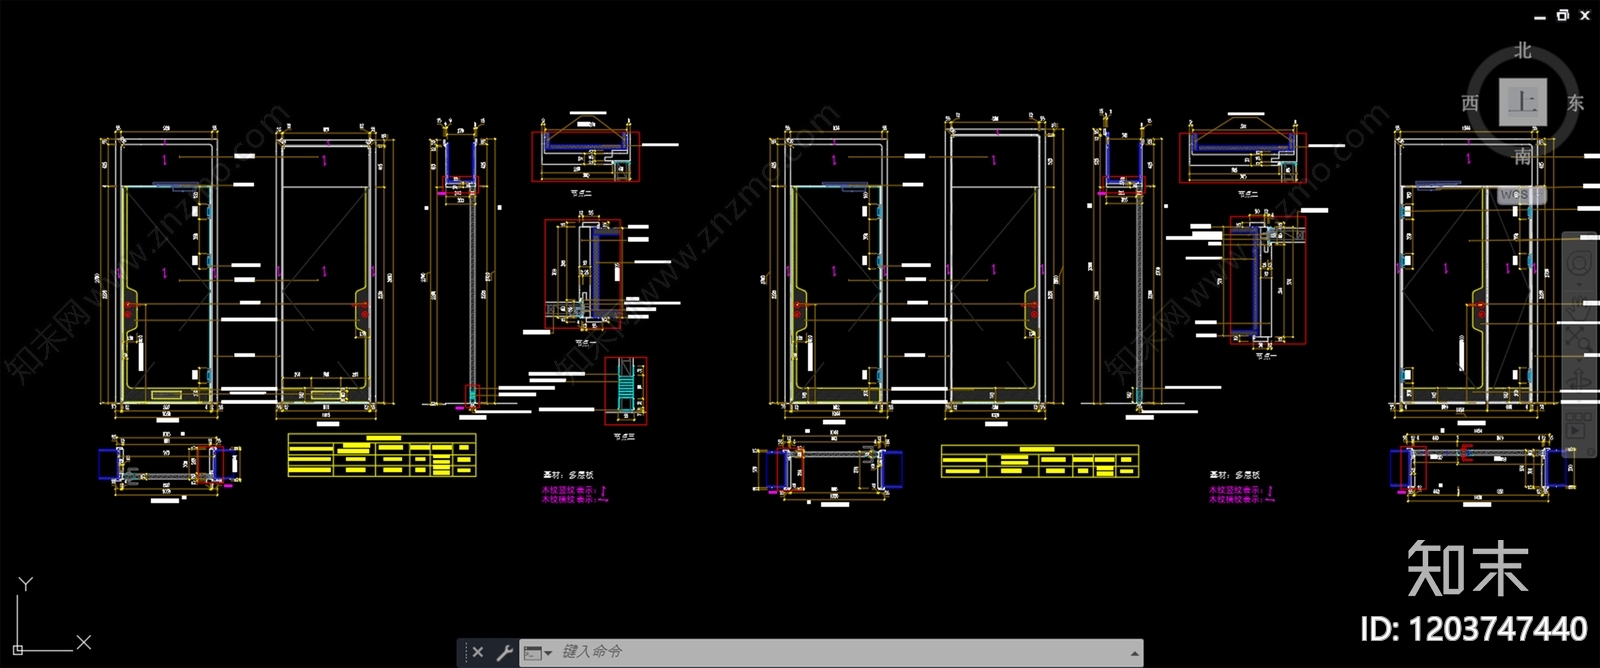
Task: Open the SteeringWheels navigation tool
Action: click(x=1578, y=264)
